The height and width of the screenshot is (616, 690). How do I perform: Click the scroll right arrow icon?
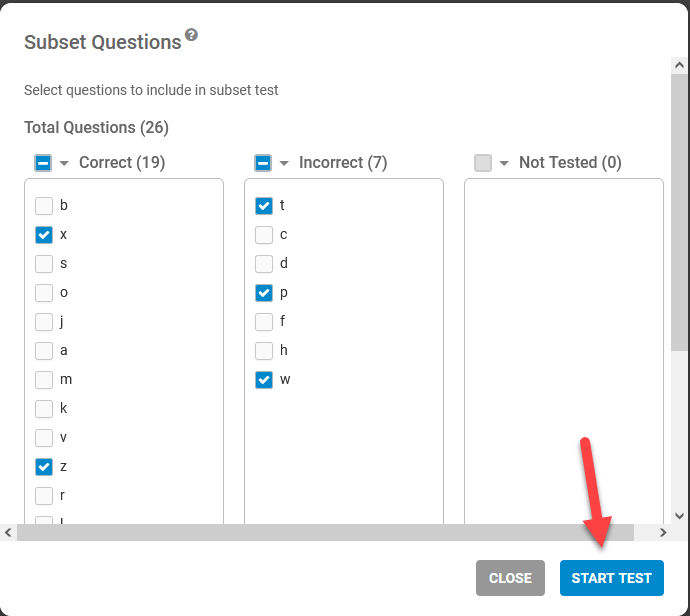[663, 532]
